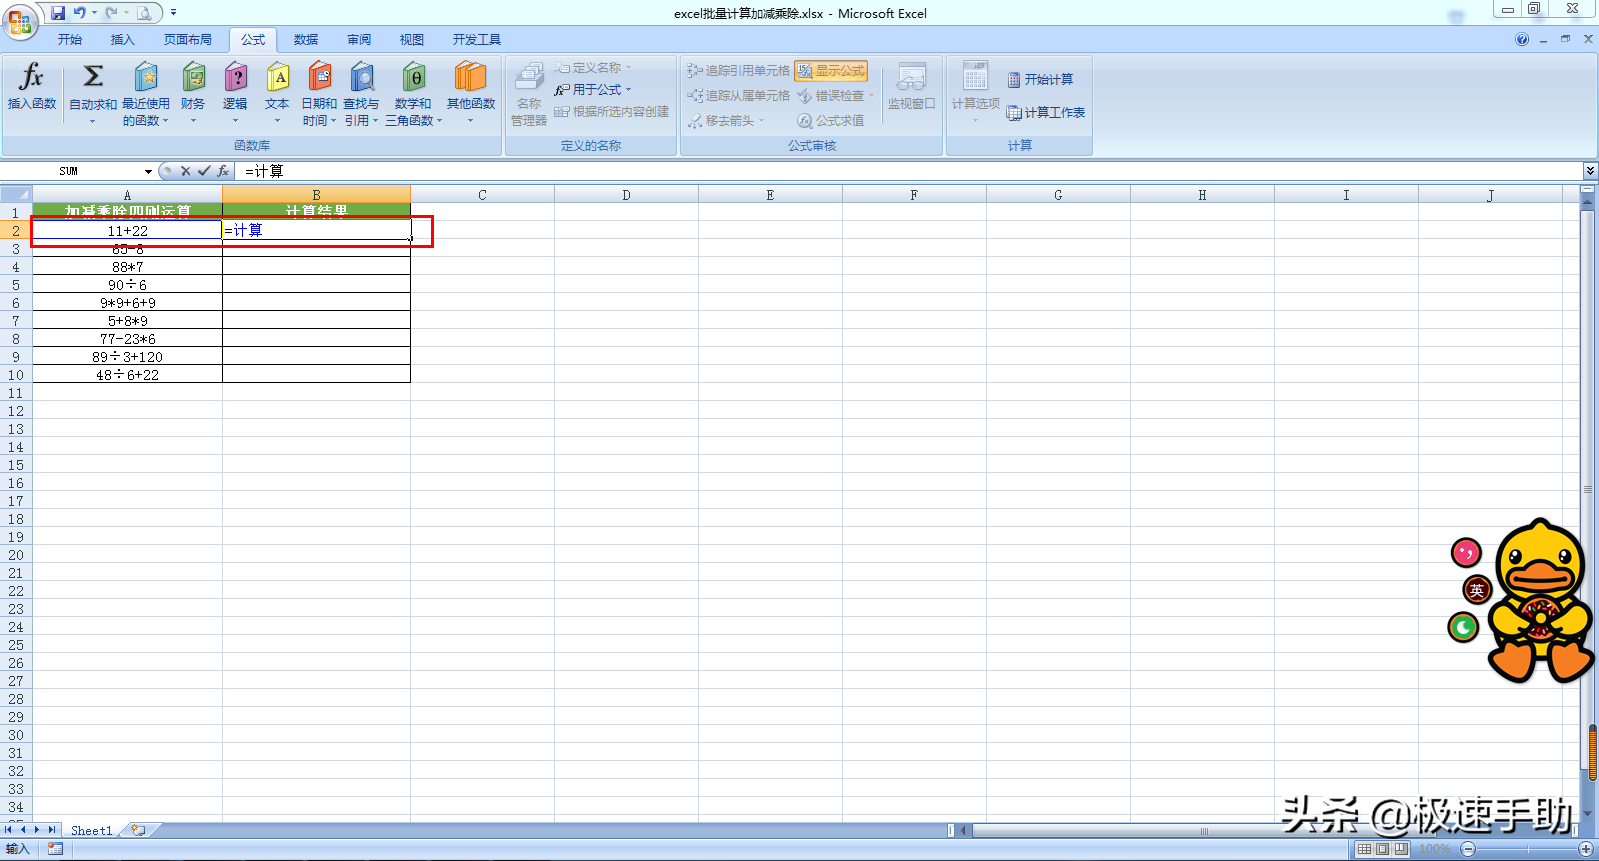
Task: Toggle 显示公式 mode
Action: coord(832,71)
